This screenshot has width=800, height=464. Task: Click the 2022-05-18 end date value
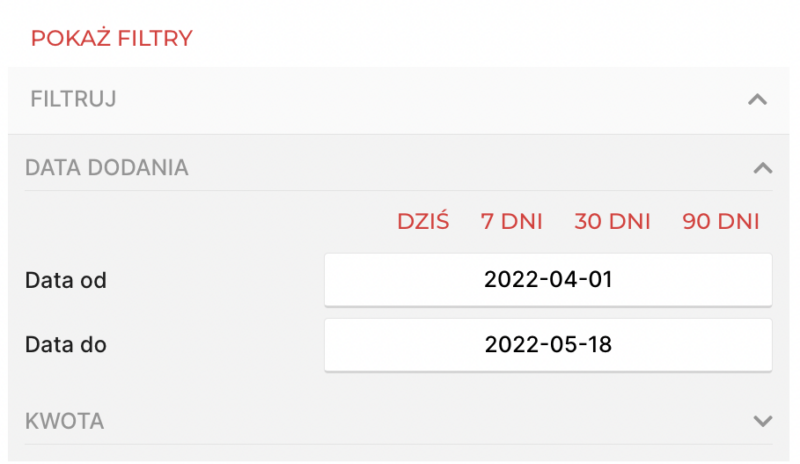(x=548, y=345)
